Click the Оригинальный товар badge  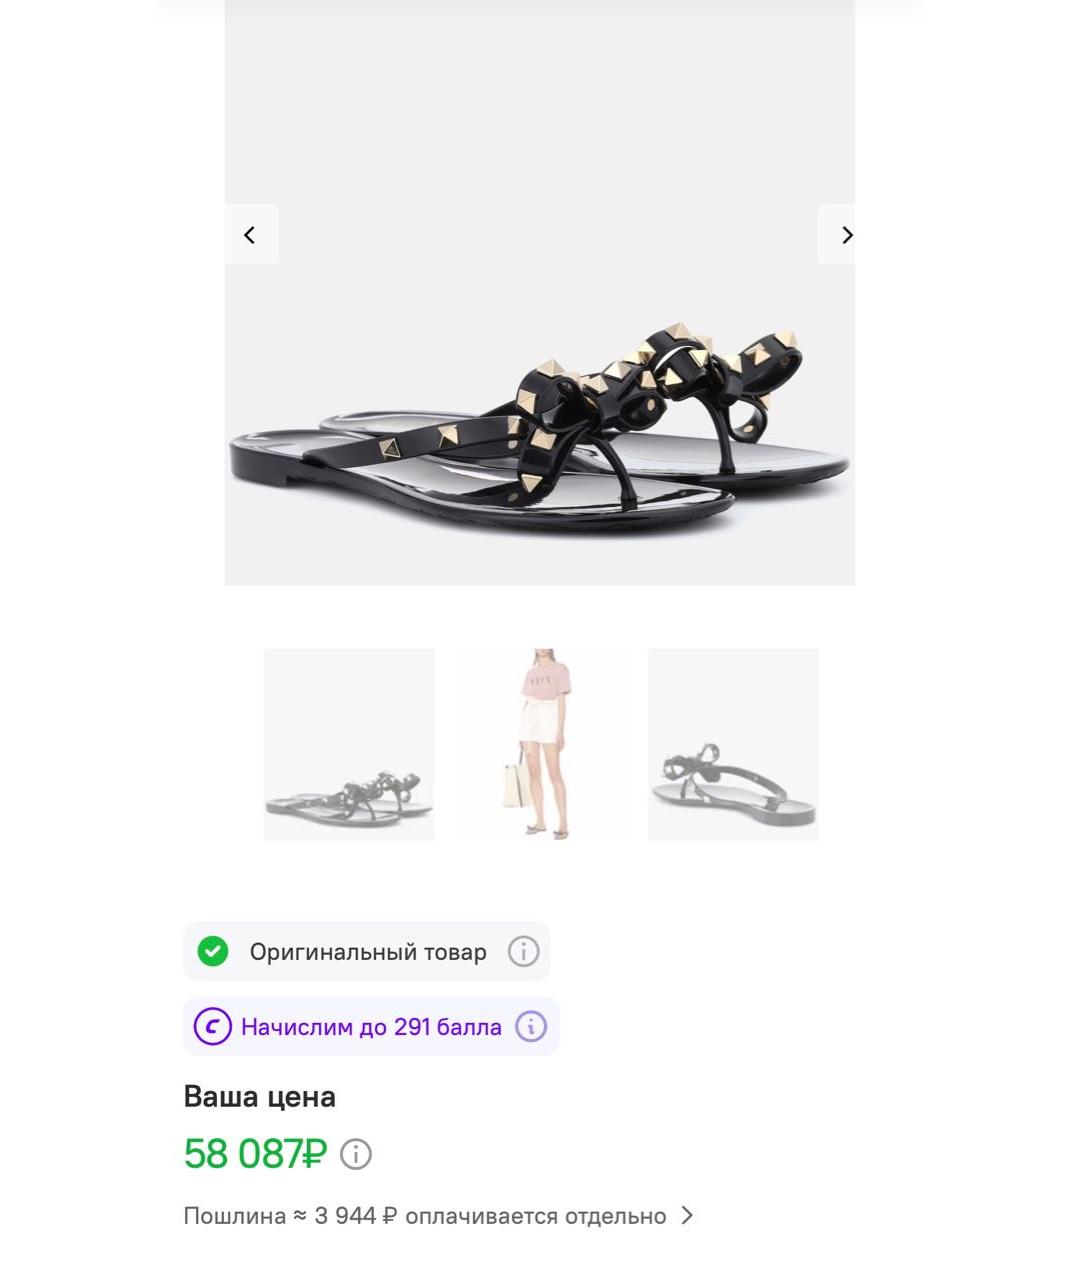[366, 951]
